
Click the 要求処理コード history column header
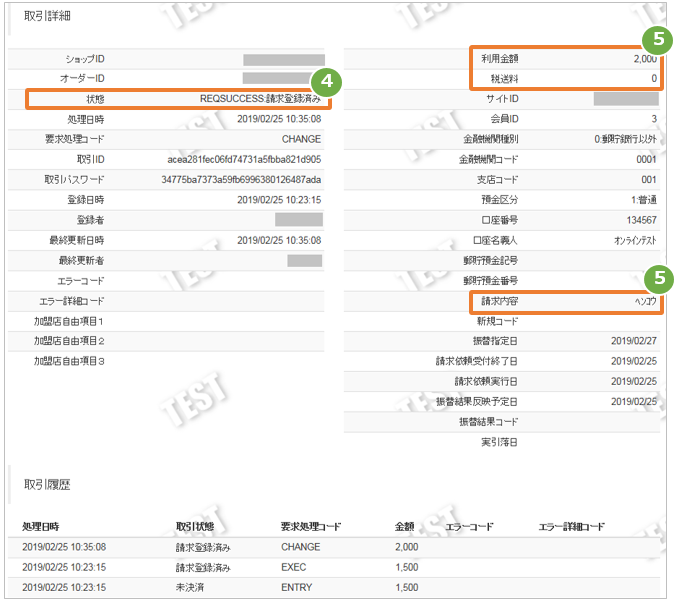(311, 527)
